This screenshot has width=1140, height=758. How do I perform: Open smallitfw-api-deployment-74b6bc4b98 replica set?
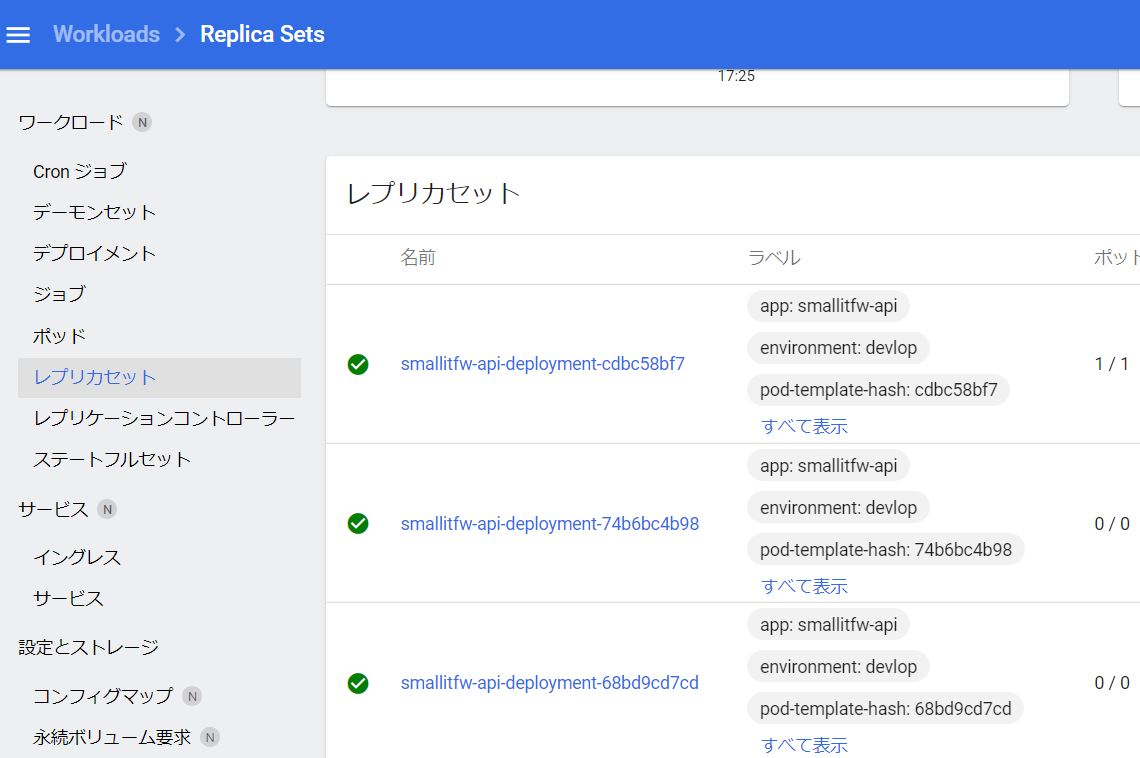[x=549, y=523]
